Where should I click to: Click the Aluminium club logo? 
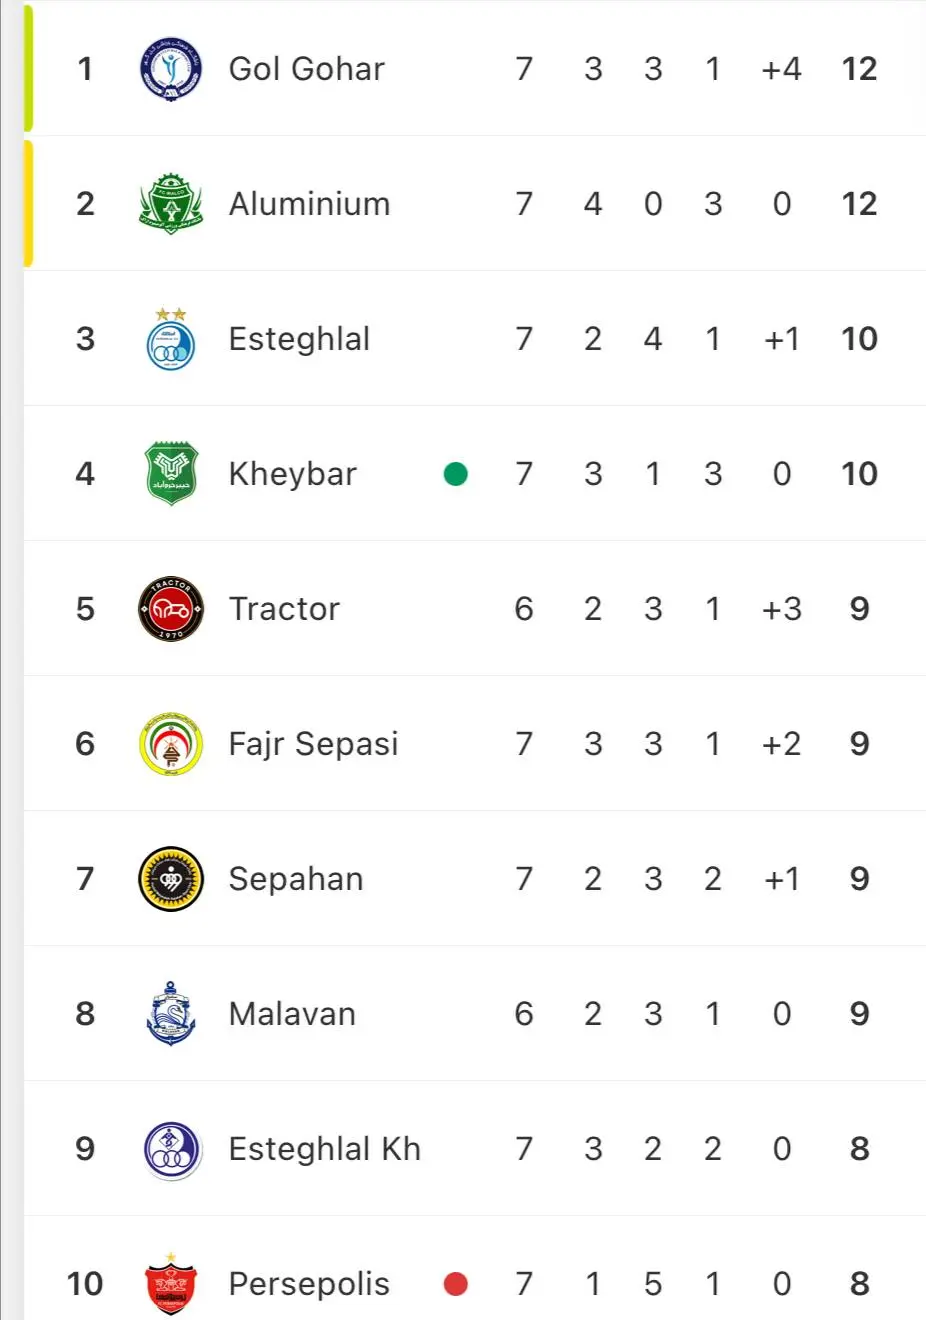coord(171,204)
